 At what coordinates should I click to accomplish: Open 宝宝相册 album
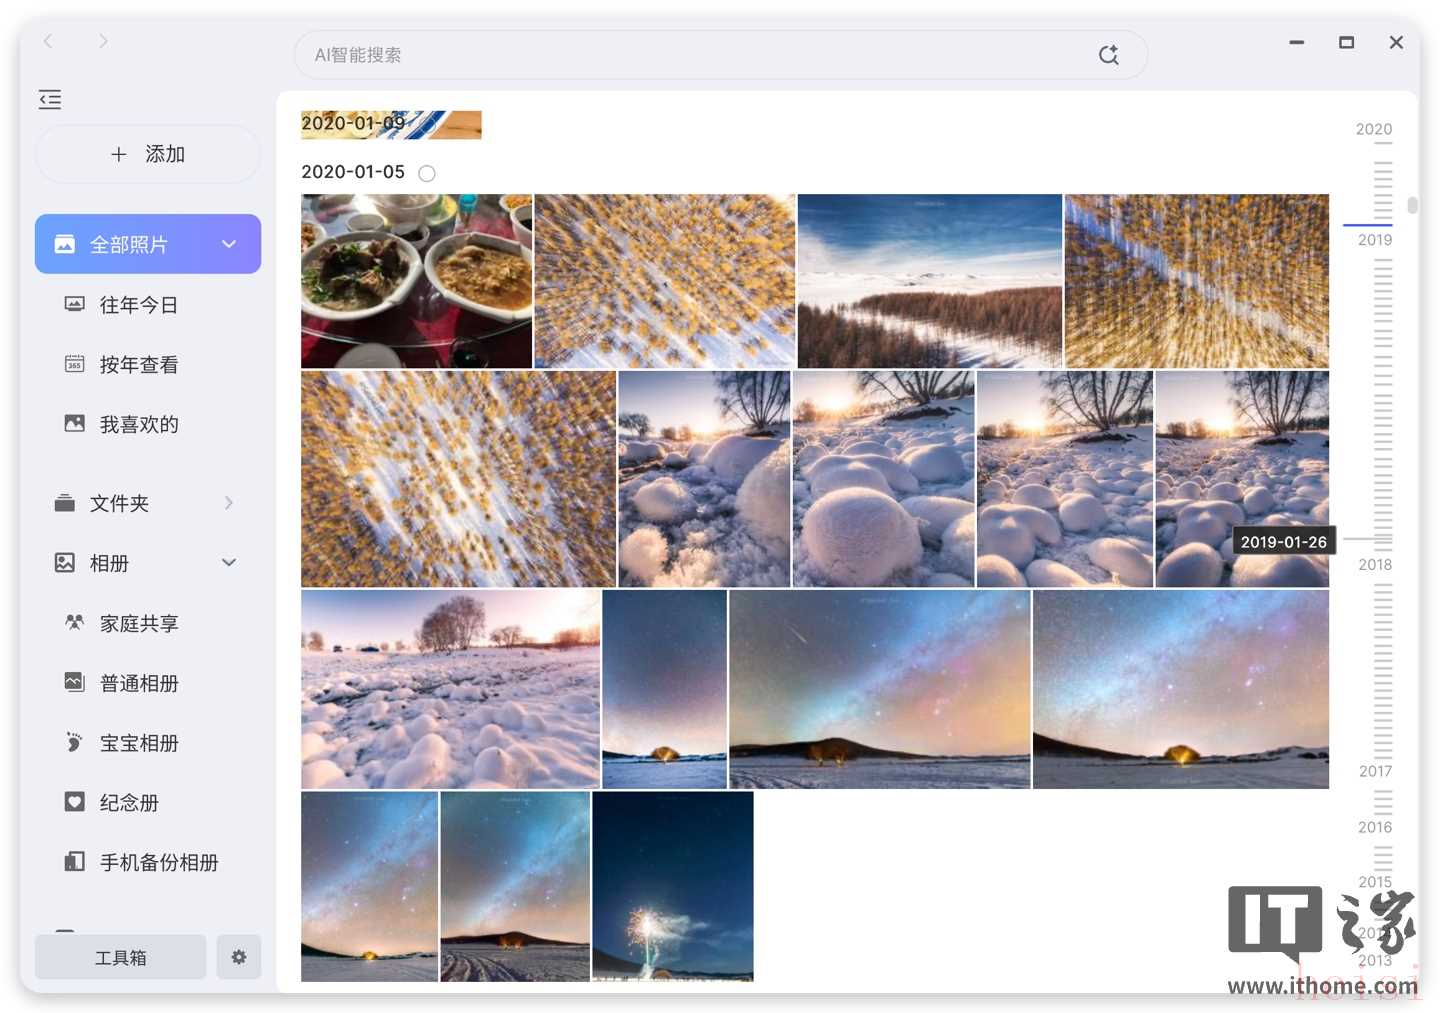click(x=138, y=743)
